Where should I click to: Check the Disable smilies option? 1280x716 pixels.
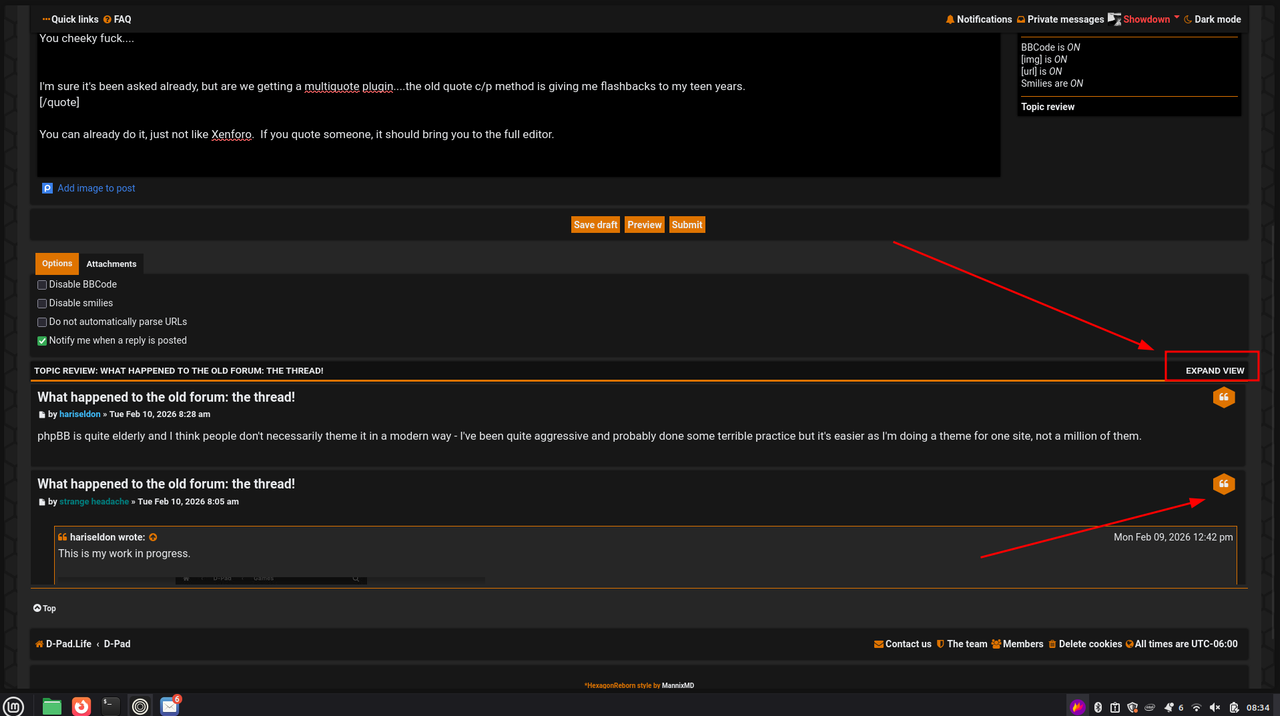(42, 304)
